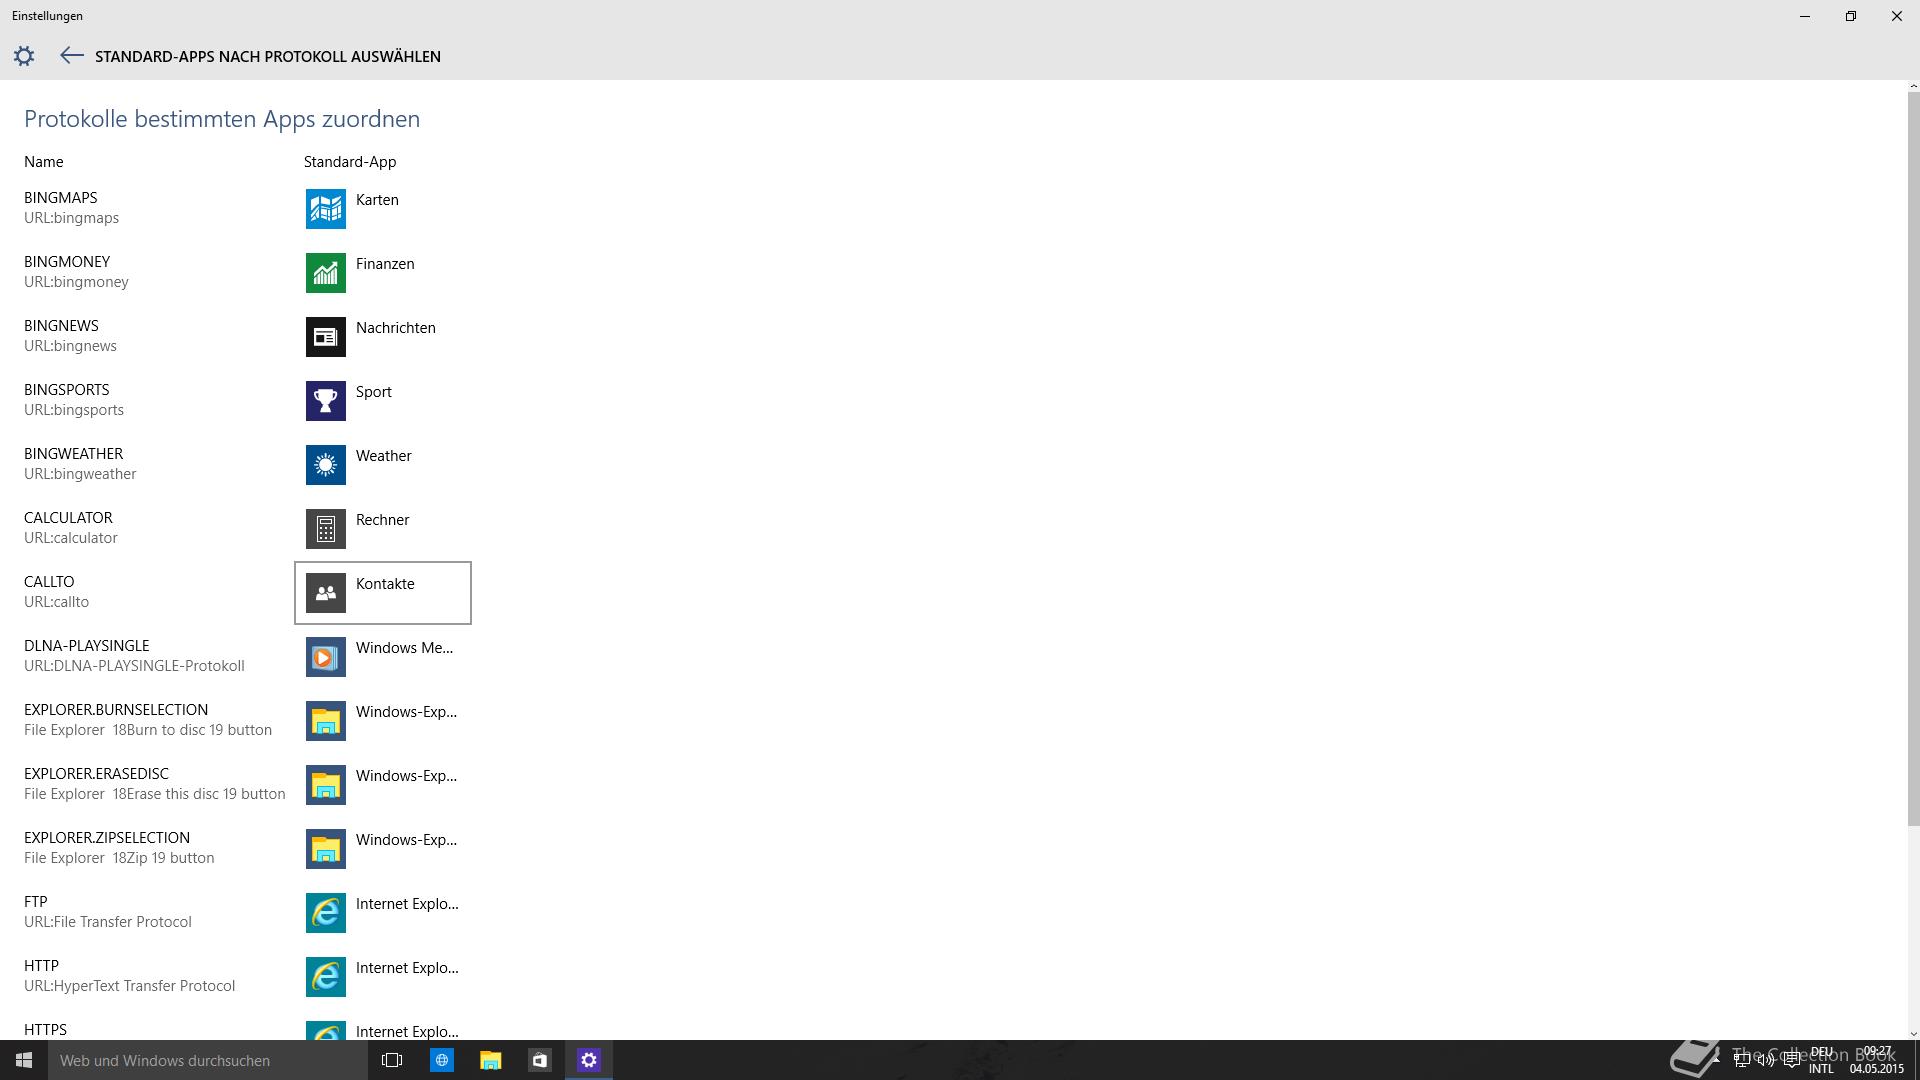
Task: Click the Internet Explo... label for HTTP
Action: pos(407,968)
